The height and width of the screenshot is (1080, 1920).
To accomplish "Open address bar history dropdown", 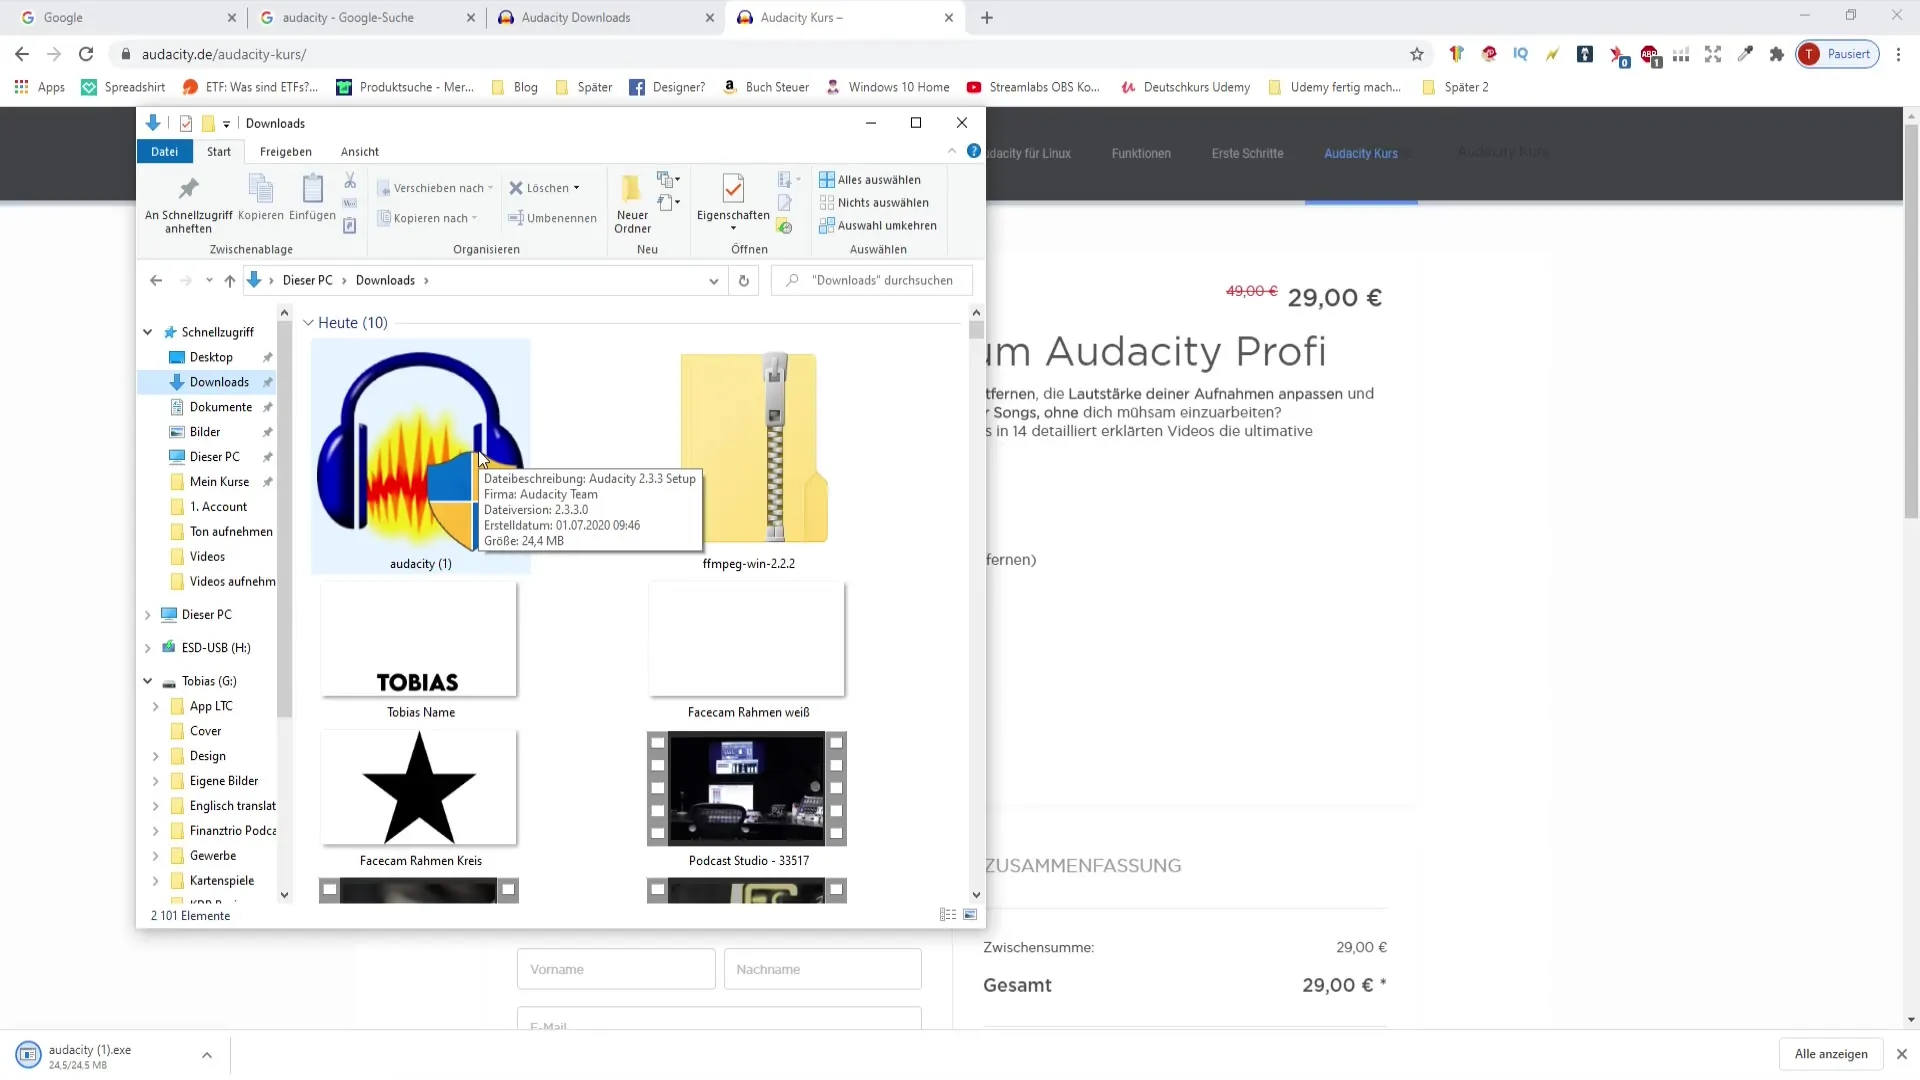I will (x=713, y=281).
